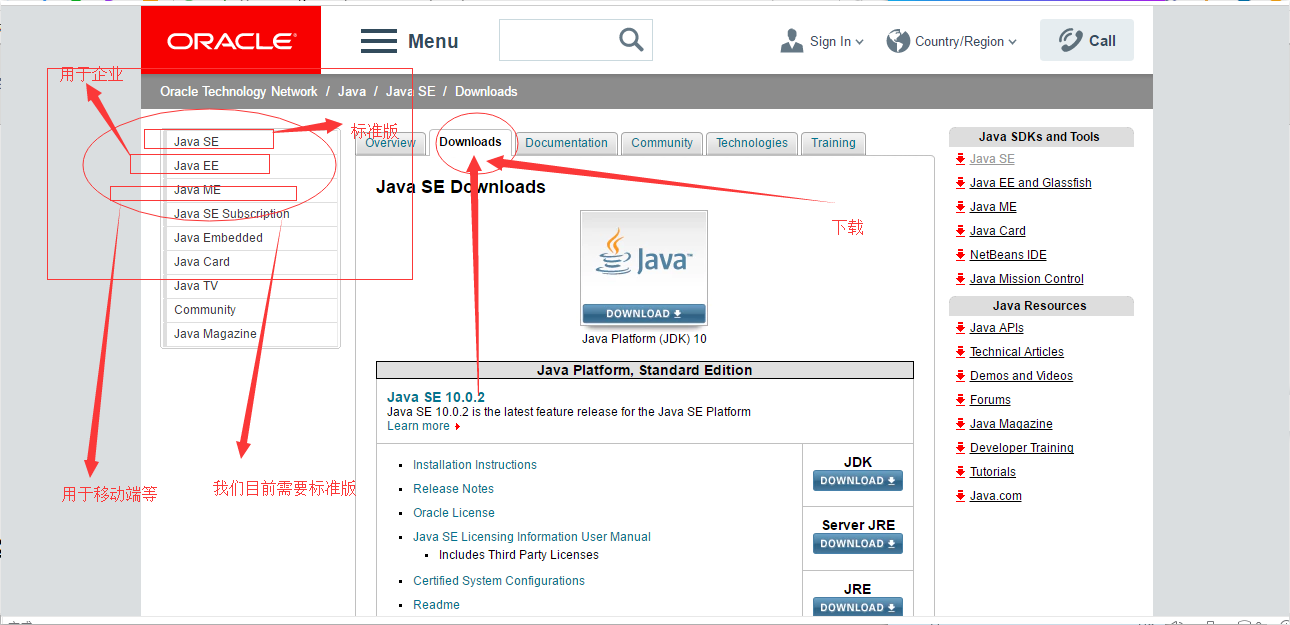Open the Oracle License link
The width and height of the screenshot is (1290, 625).
[x=454, y=513]
